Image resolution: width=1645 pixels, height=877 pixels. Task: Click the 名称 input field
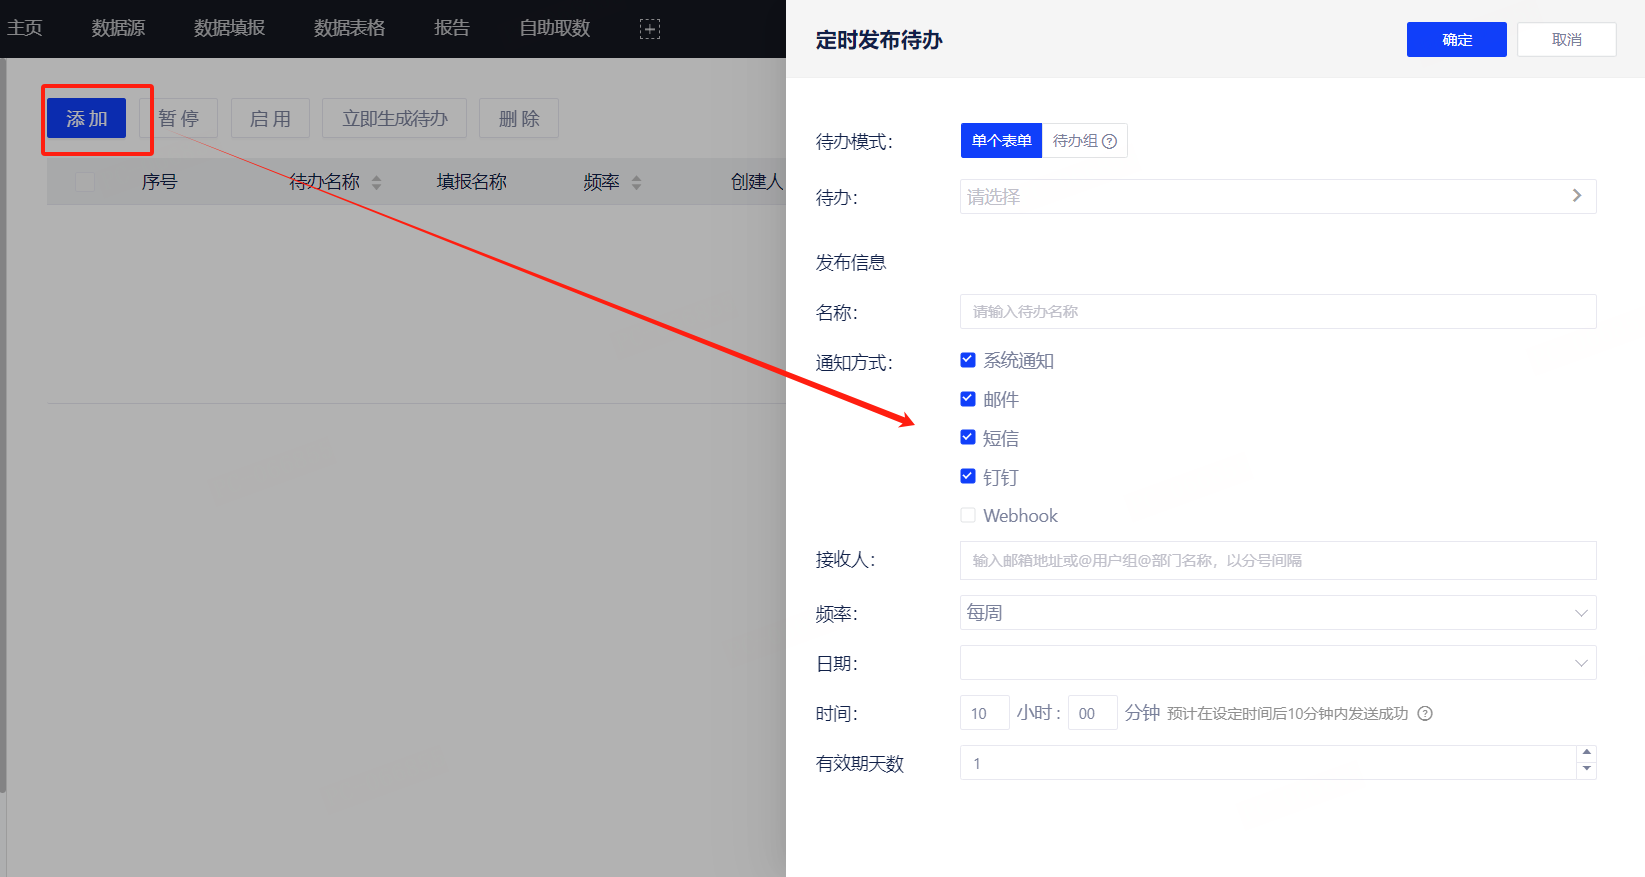1277,312
